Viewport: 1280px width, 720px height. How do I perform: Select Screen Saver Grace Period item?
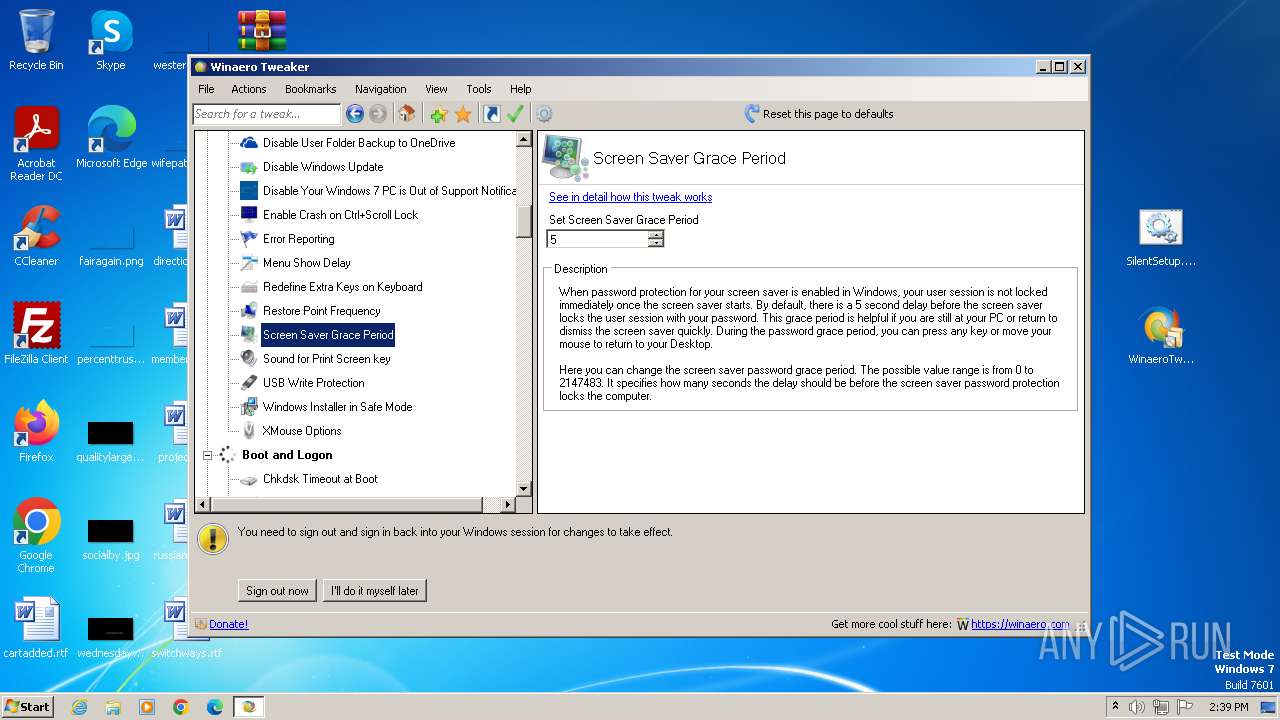pos(328,335)
